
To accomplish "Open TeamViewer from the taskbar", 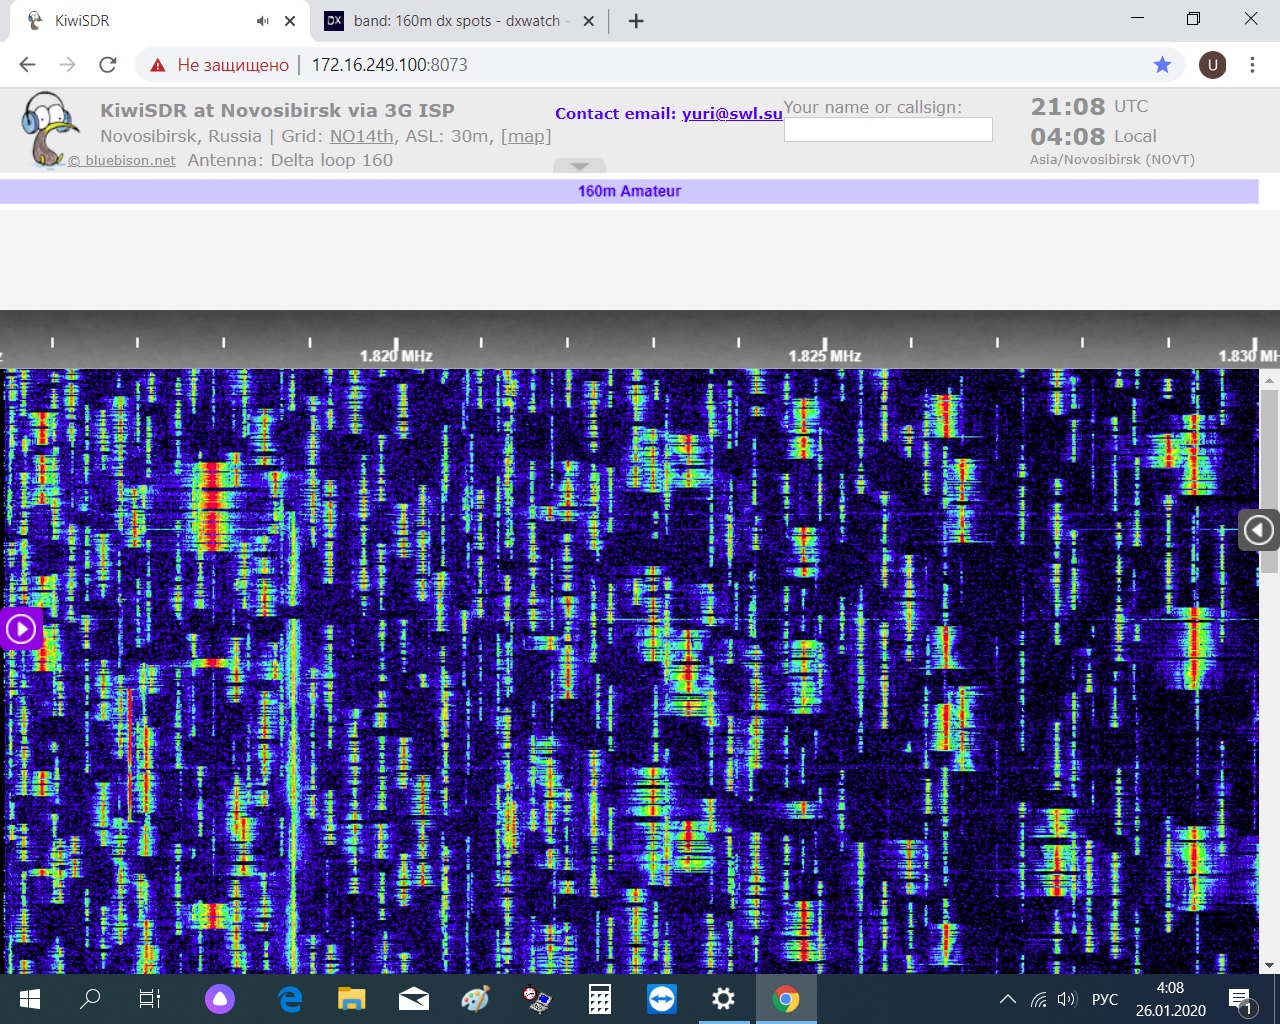I will (661, 999).
